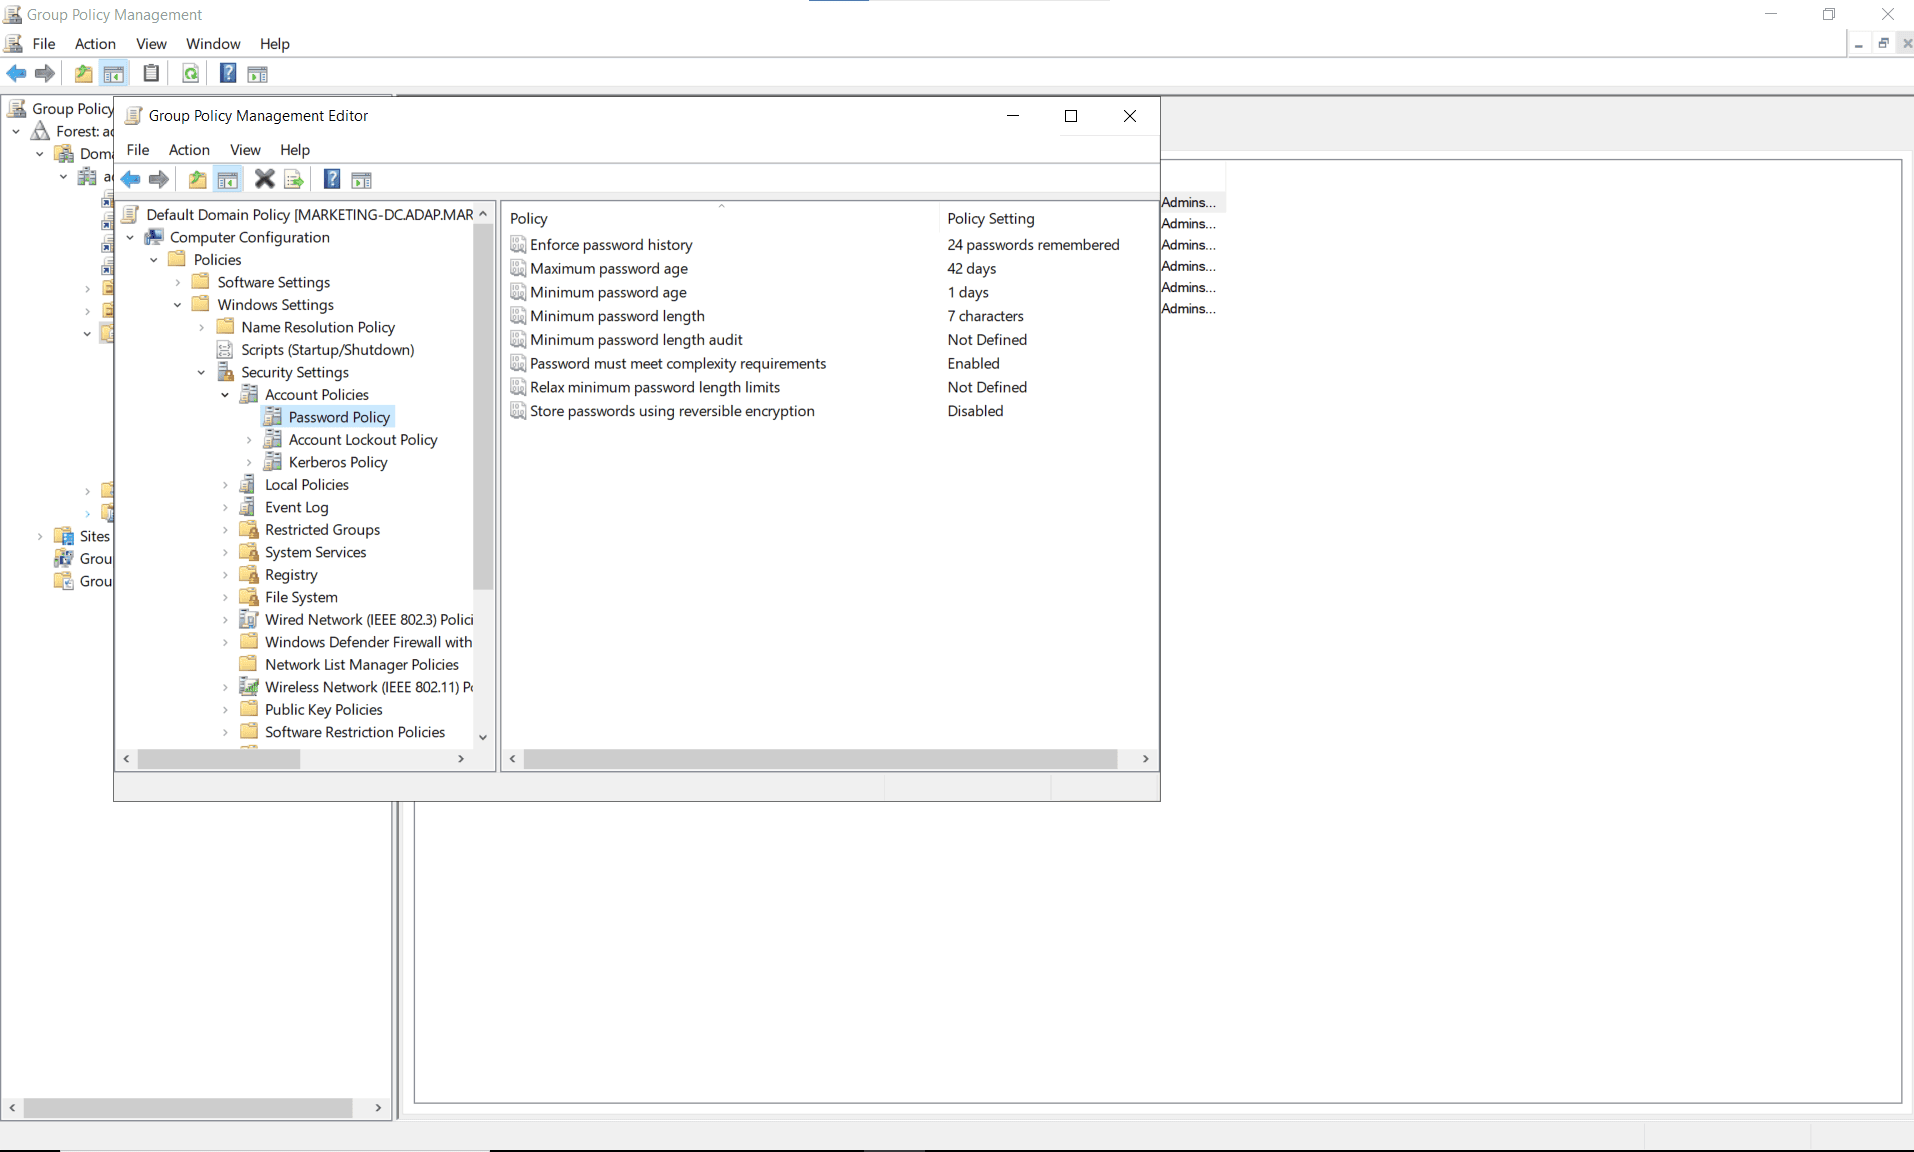Select Minimum password length policy
The image size is (1914, 1152).
point(617,316)
